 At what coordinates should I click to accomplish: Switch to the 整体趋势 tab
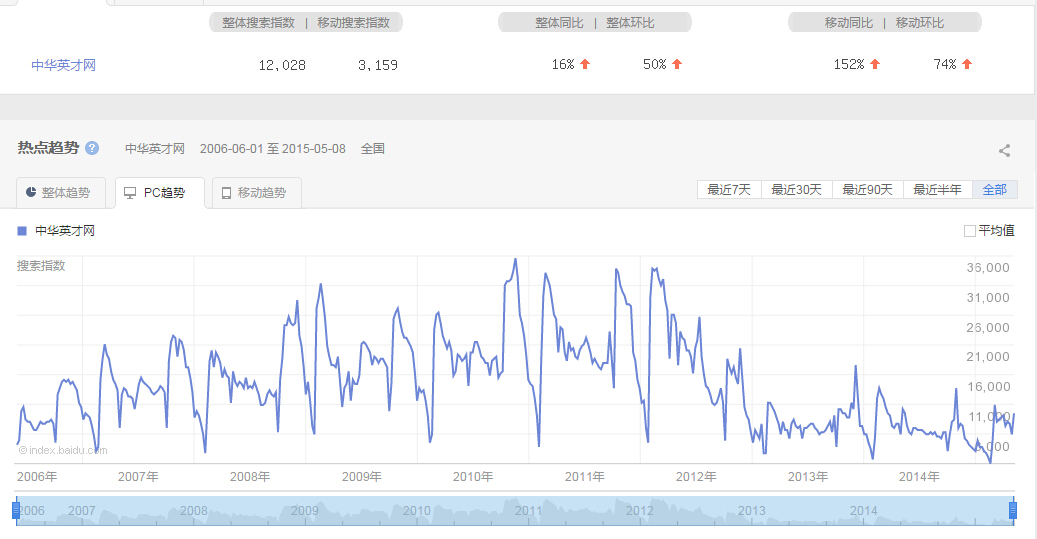click(61, 192)
